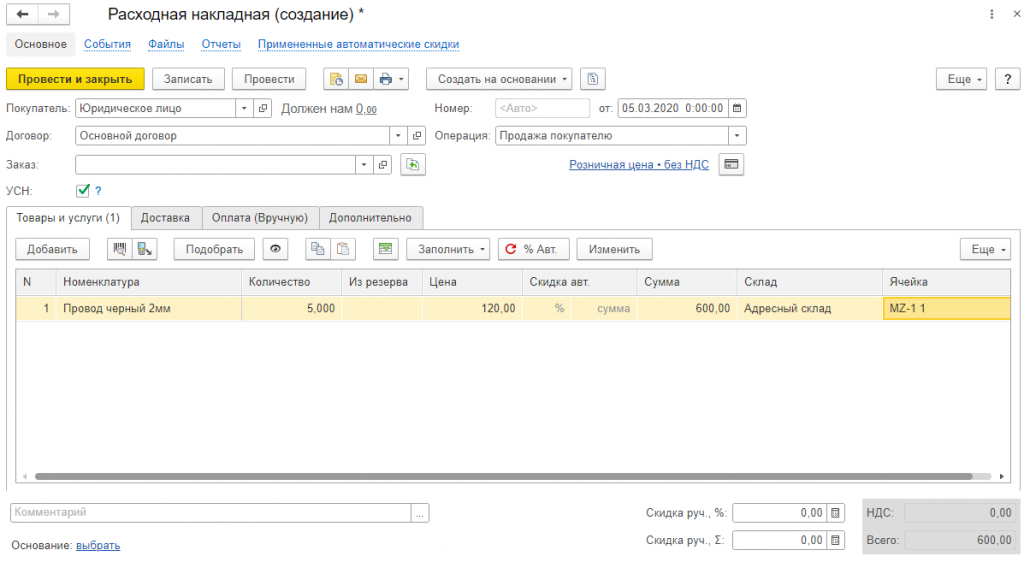Click the Номер input field
The height and width of the screenshot is (562, 1024).
[x=542, y=108]
